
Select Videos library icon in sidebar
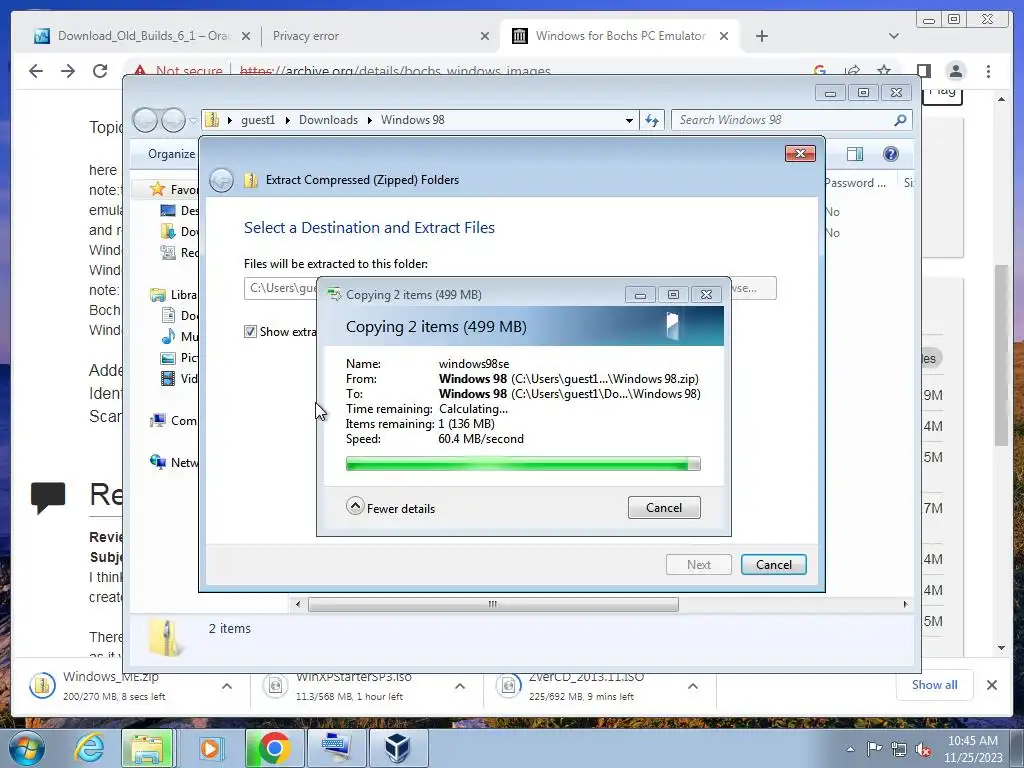168,378
